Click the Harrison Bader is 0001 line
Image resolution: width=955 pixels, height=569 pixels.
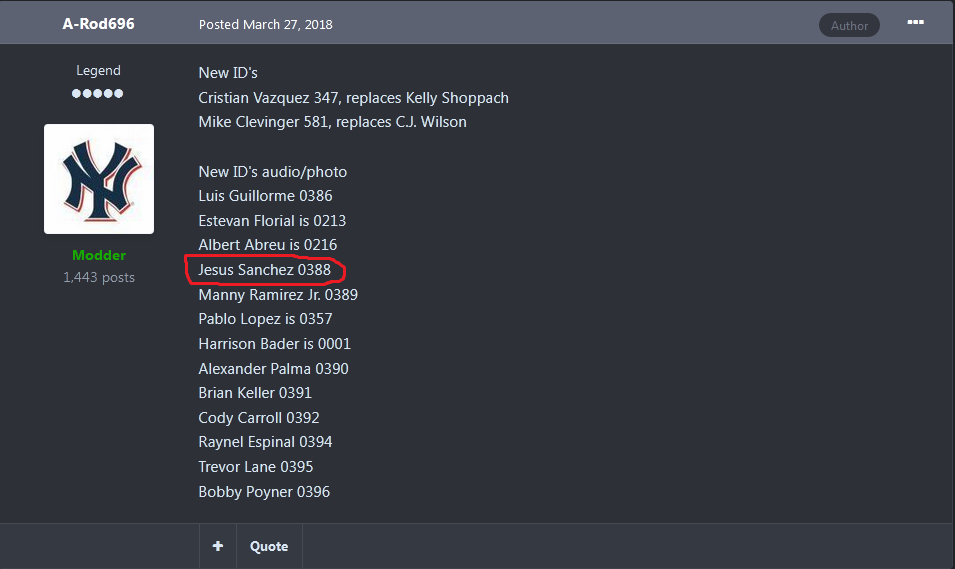coord(275,344)
